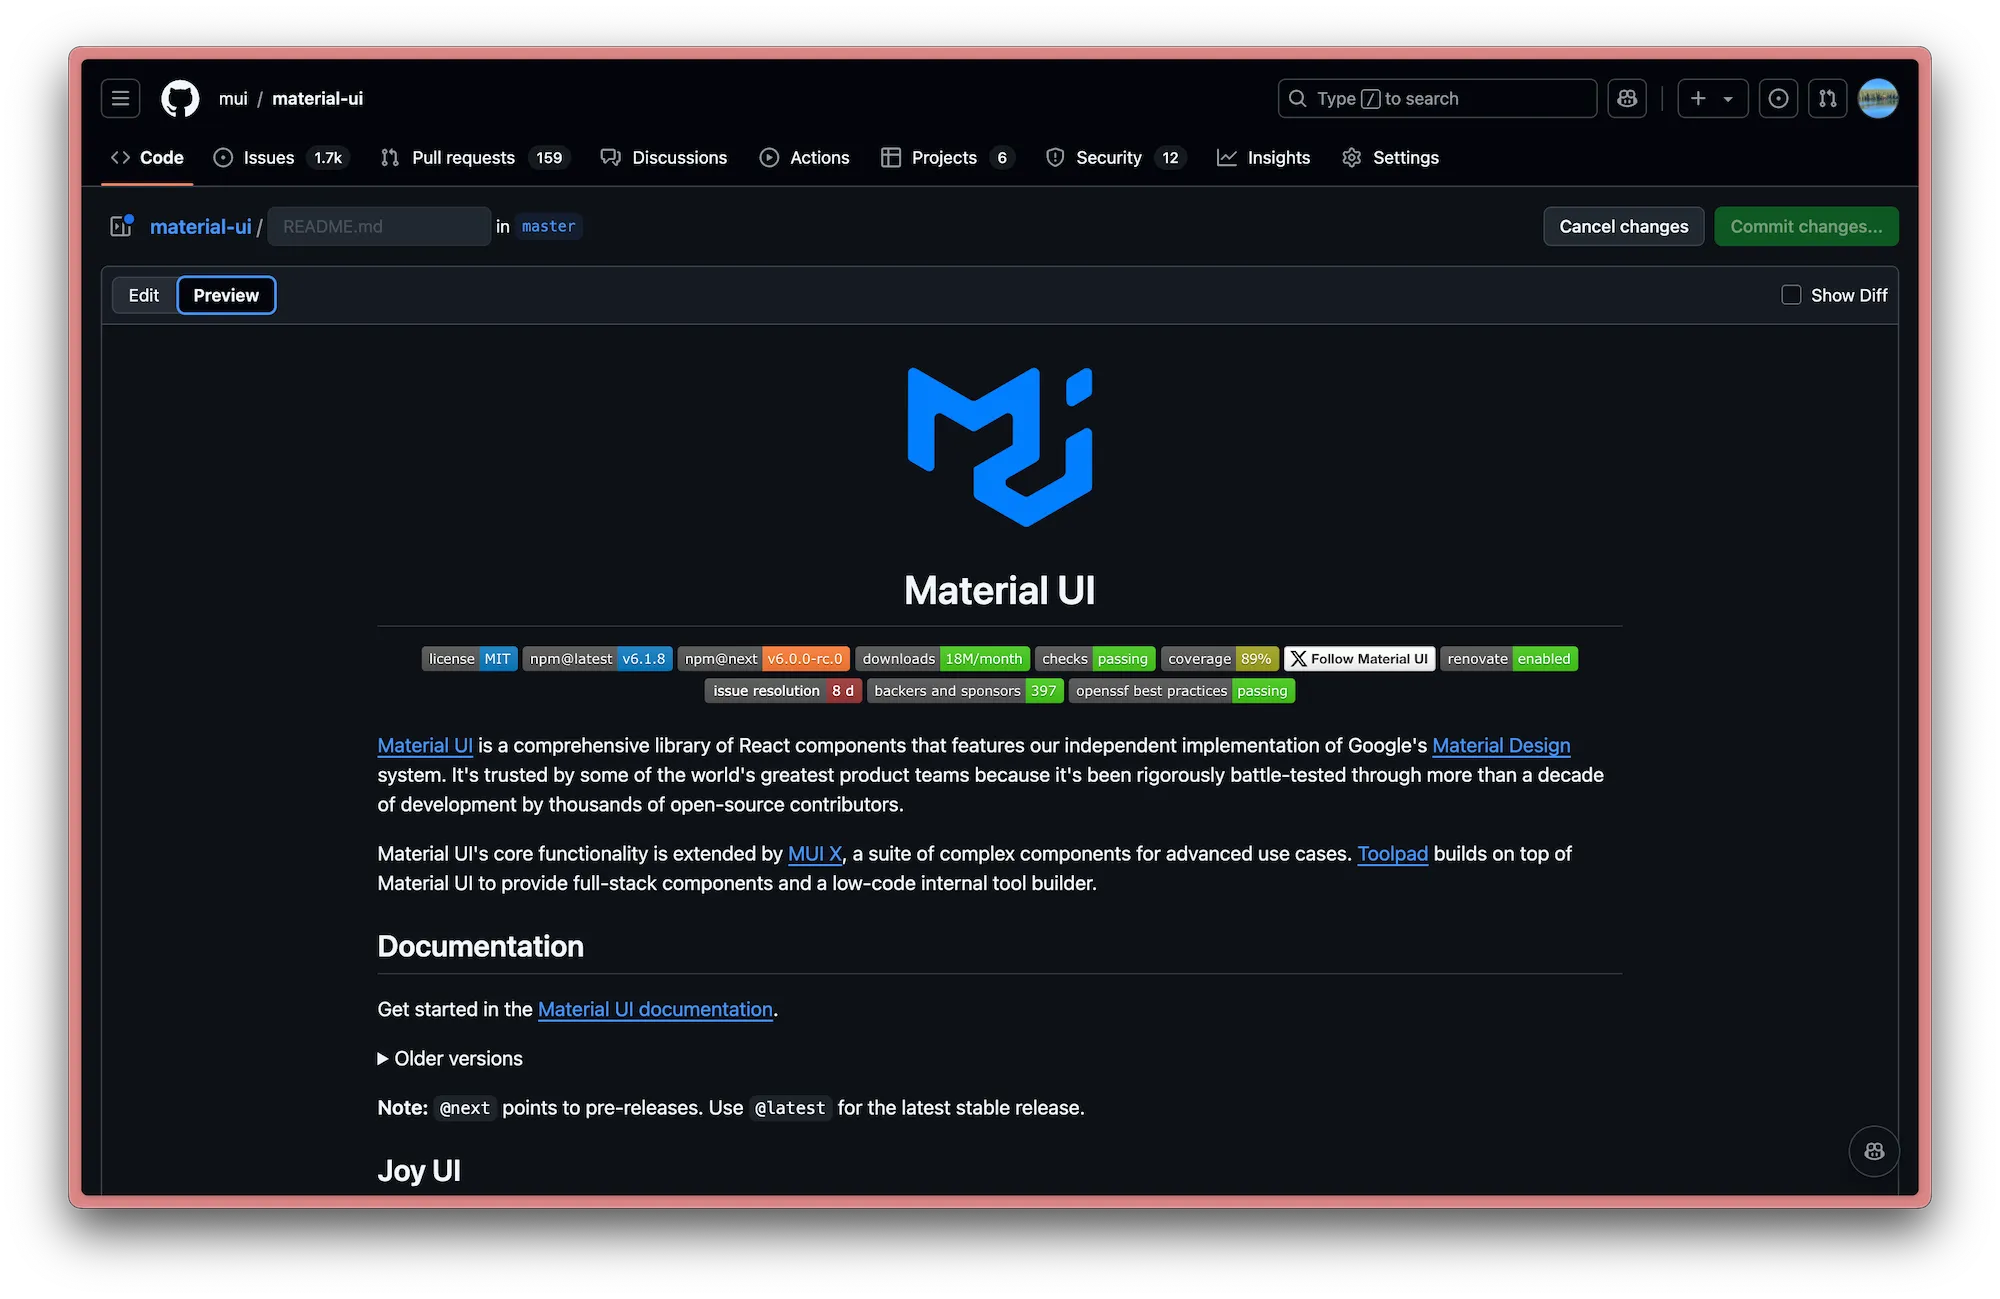Open the Actions tab
This screenshot has height=1299, width=2000.
tap(805, 158)
